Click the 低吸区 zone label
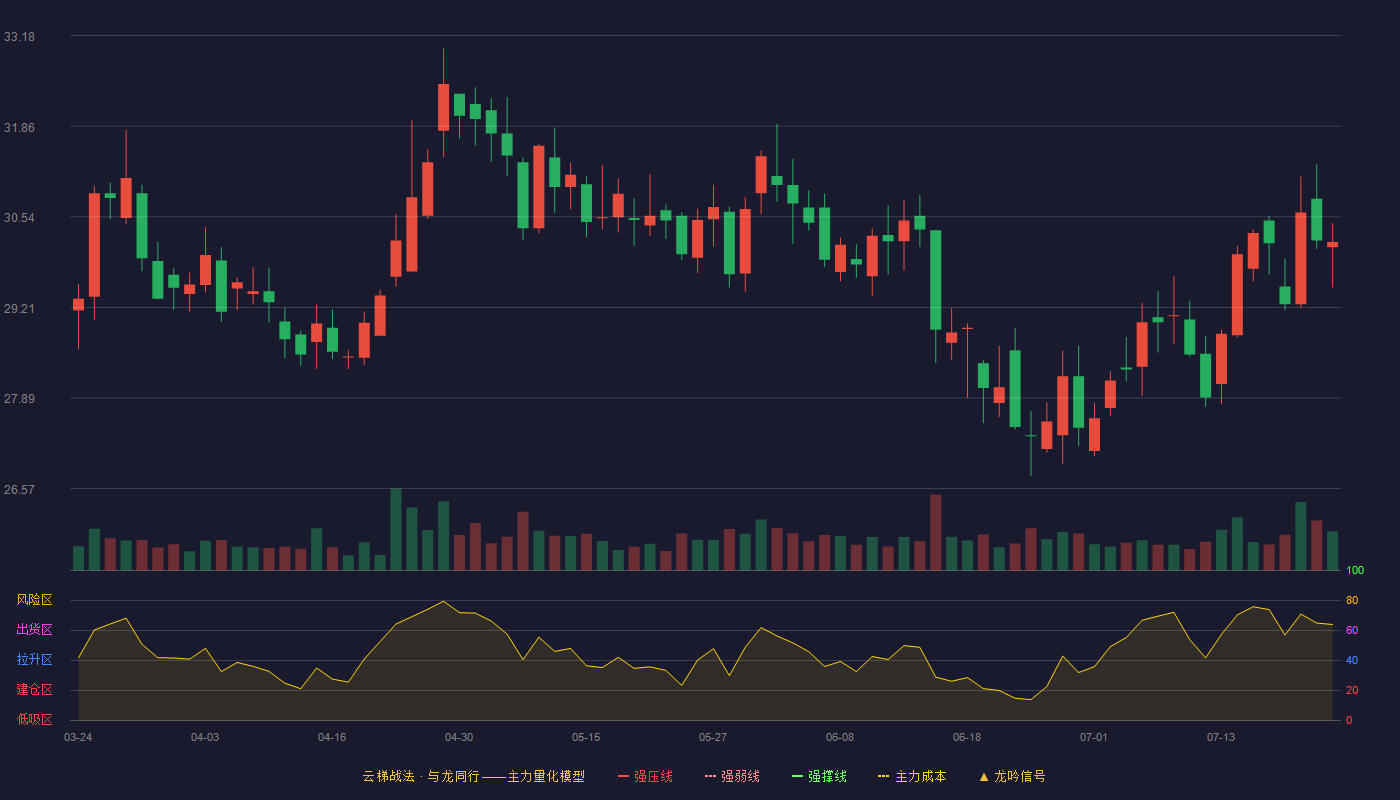Image resolution: width=1400 pixels, height=800 pixels. (x=34, y=720)
